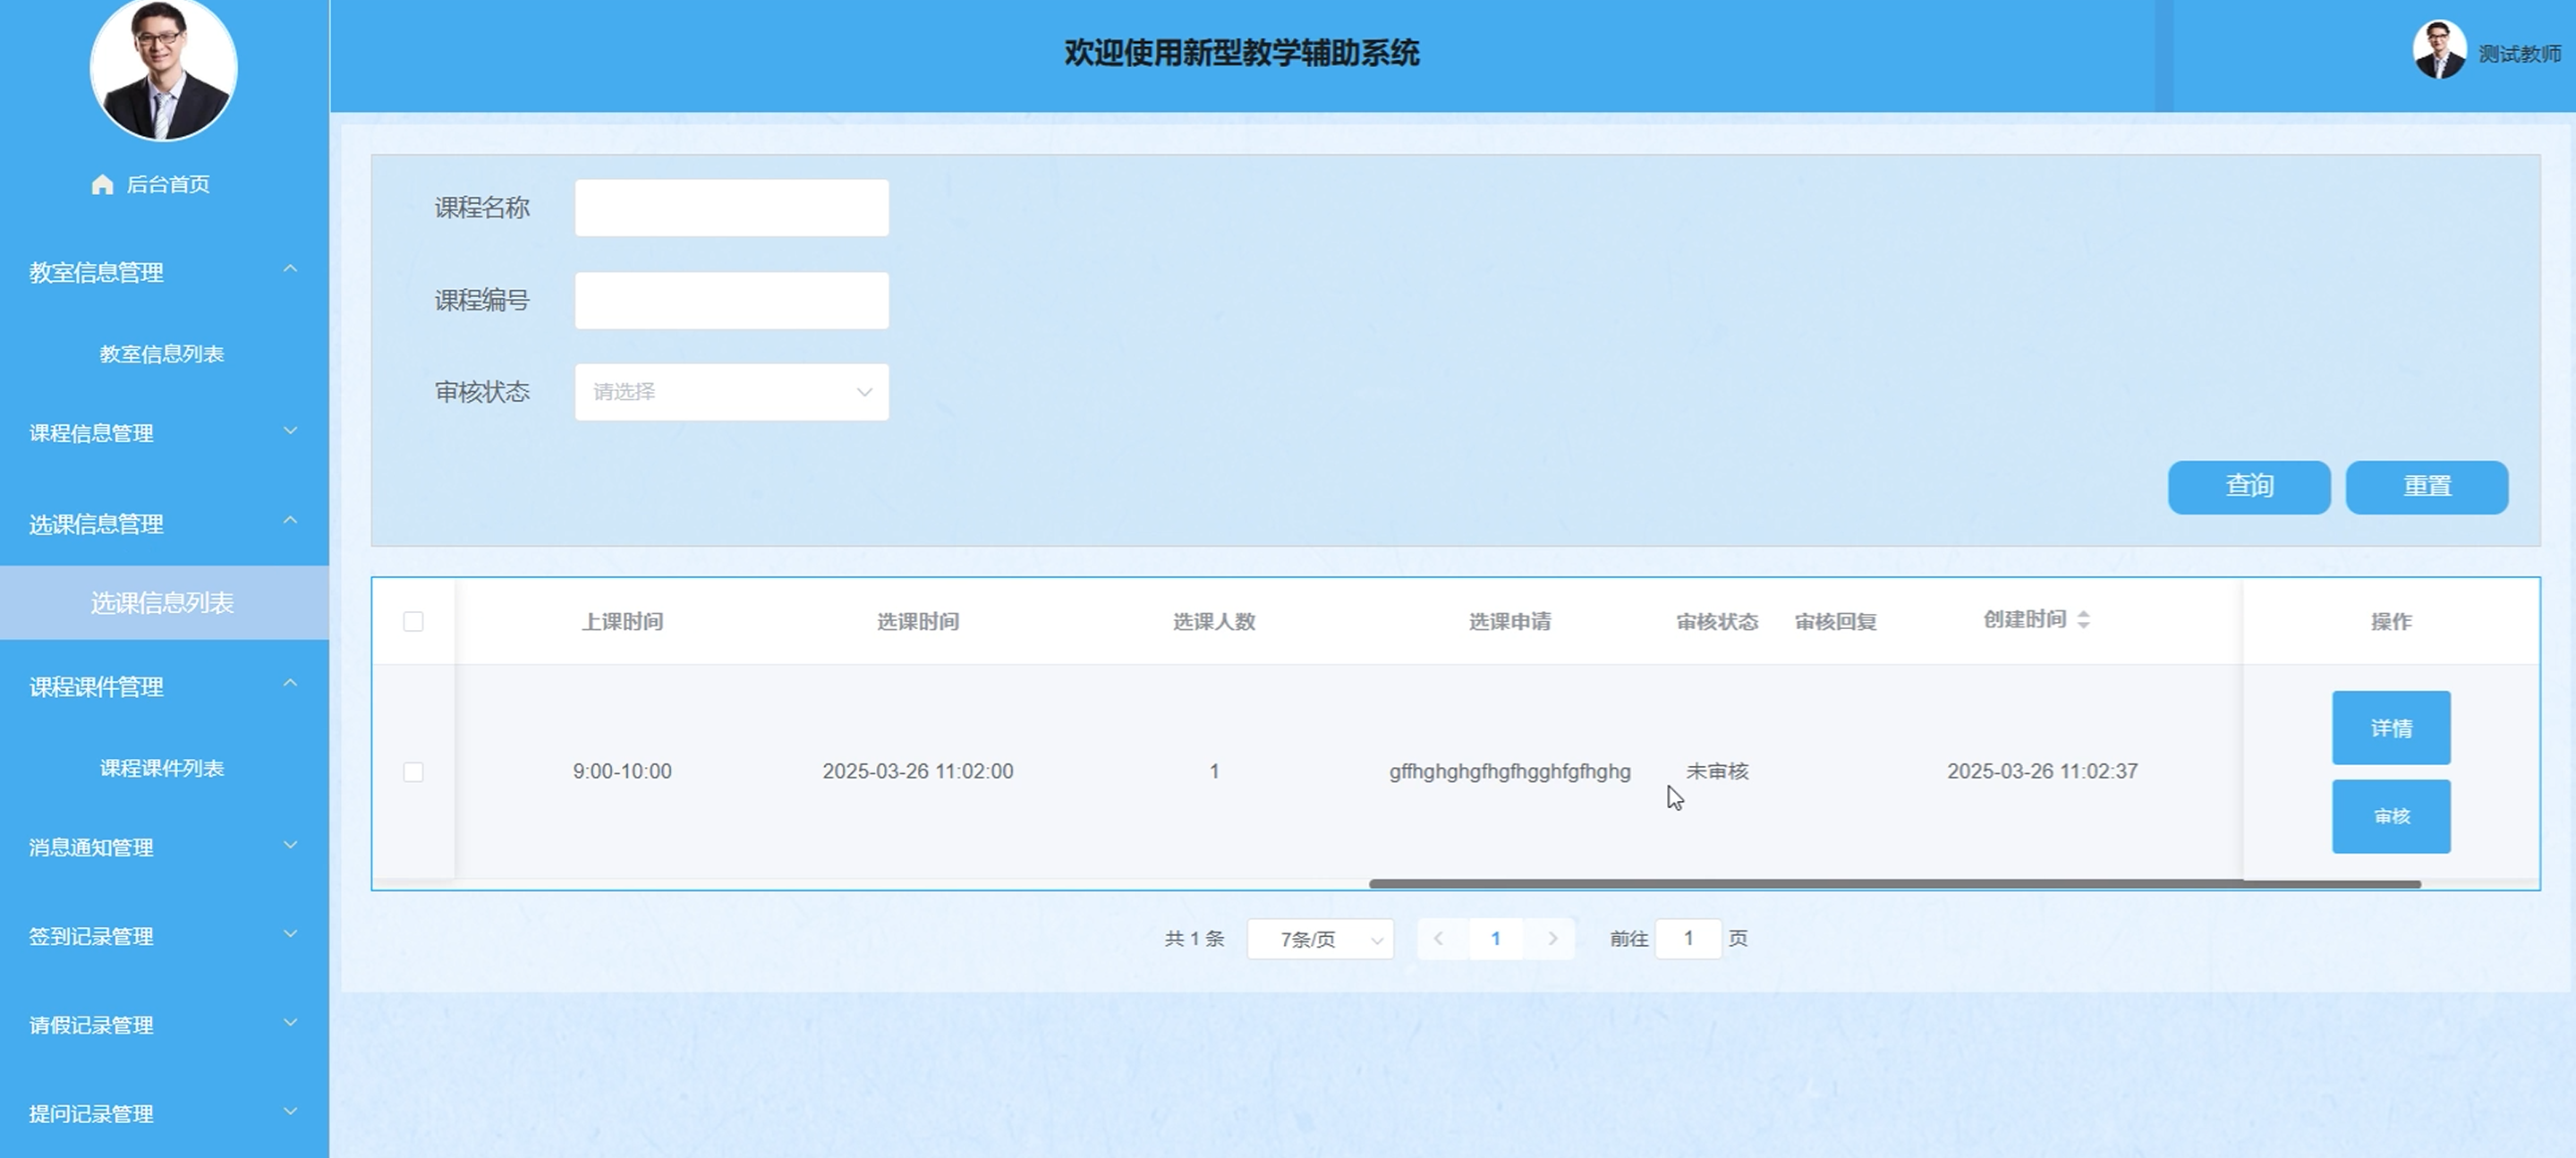Go to the next page arrow

(x=1552, y=939)
